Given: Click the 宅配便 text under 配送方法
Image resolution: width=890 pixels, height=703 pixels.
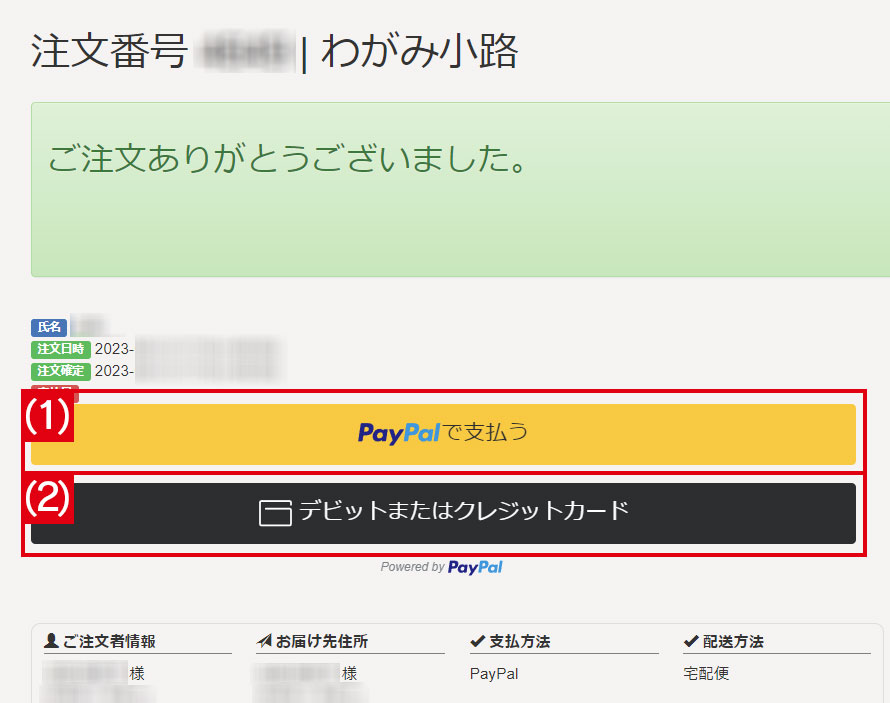Looking at the screenshot, I should (706, 673).
